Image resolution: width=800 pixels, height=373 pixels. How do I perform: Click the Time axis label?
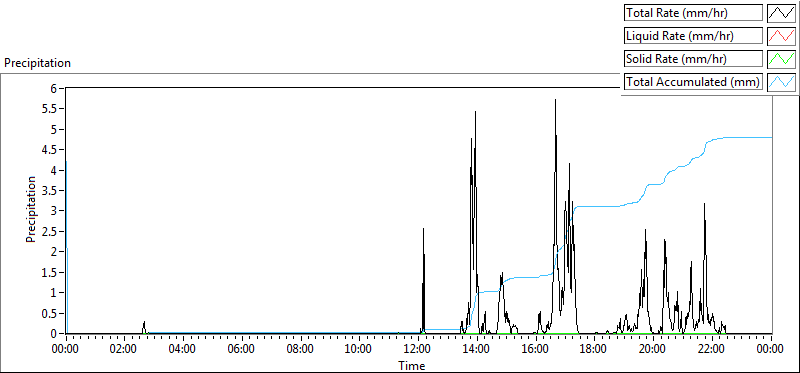[411, 365]
